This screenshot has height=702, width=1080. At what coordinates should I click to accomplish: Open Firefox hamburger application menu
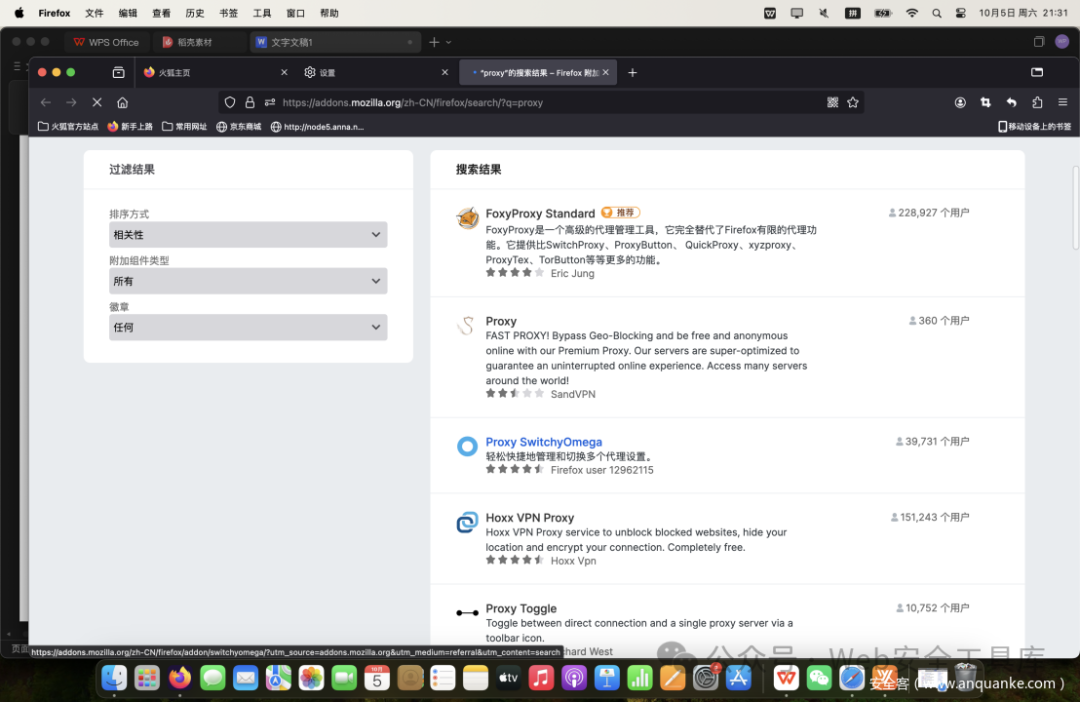click(x=1063, y=103)
